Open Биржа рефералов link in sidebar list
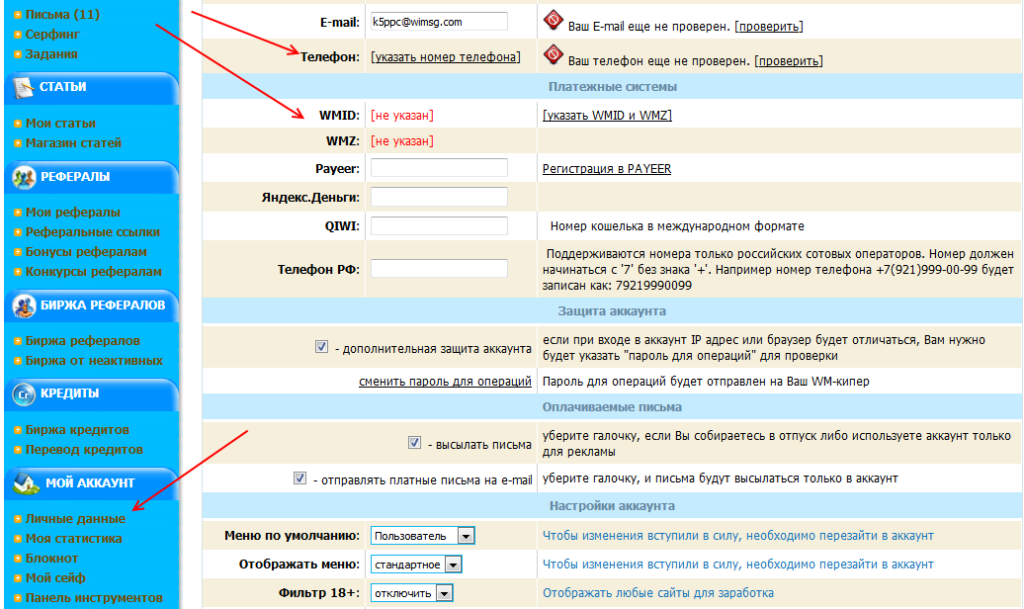Viewport: 1024px width, 609px height. point(82,341)
